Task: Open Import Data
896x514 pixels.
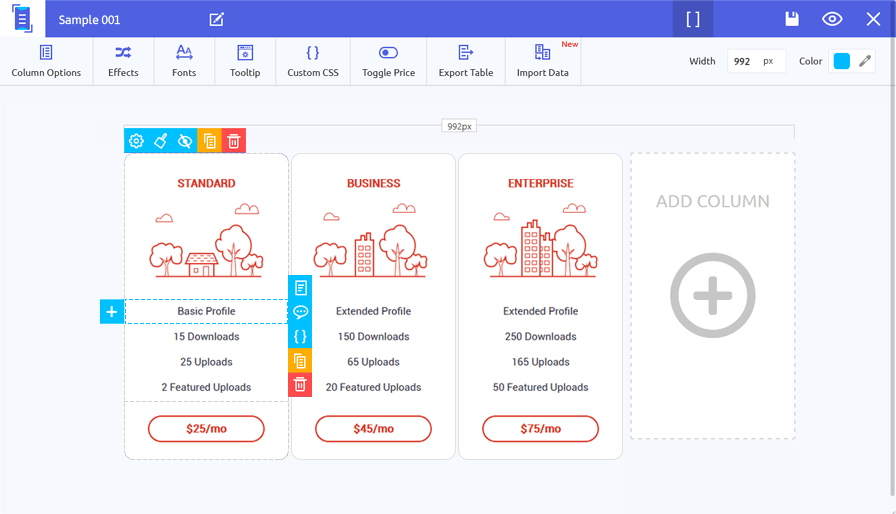Action: tap(543, 61)
